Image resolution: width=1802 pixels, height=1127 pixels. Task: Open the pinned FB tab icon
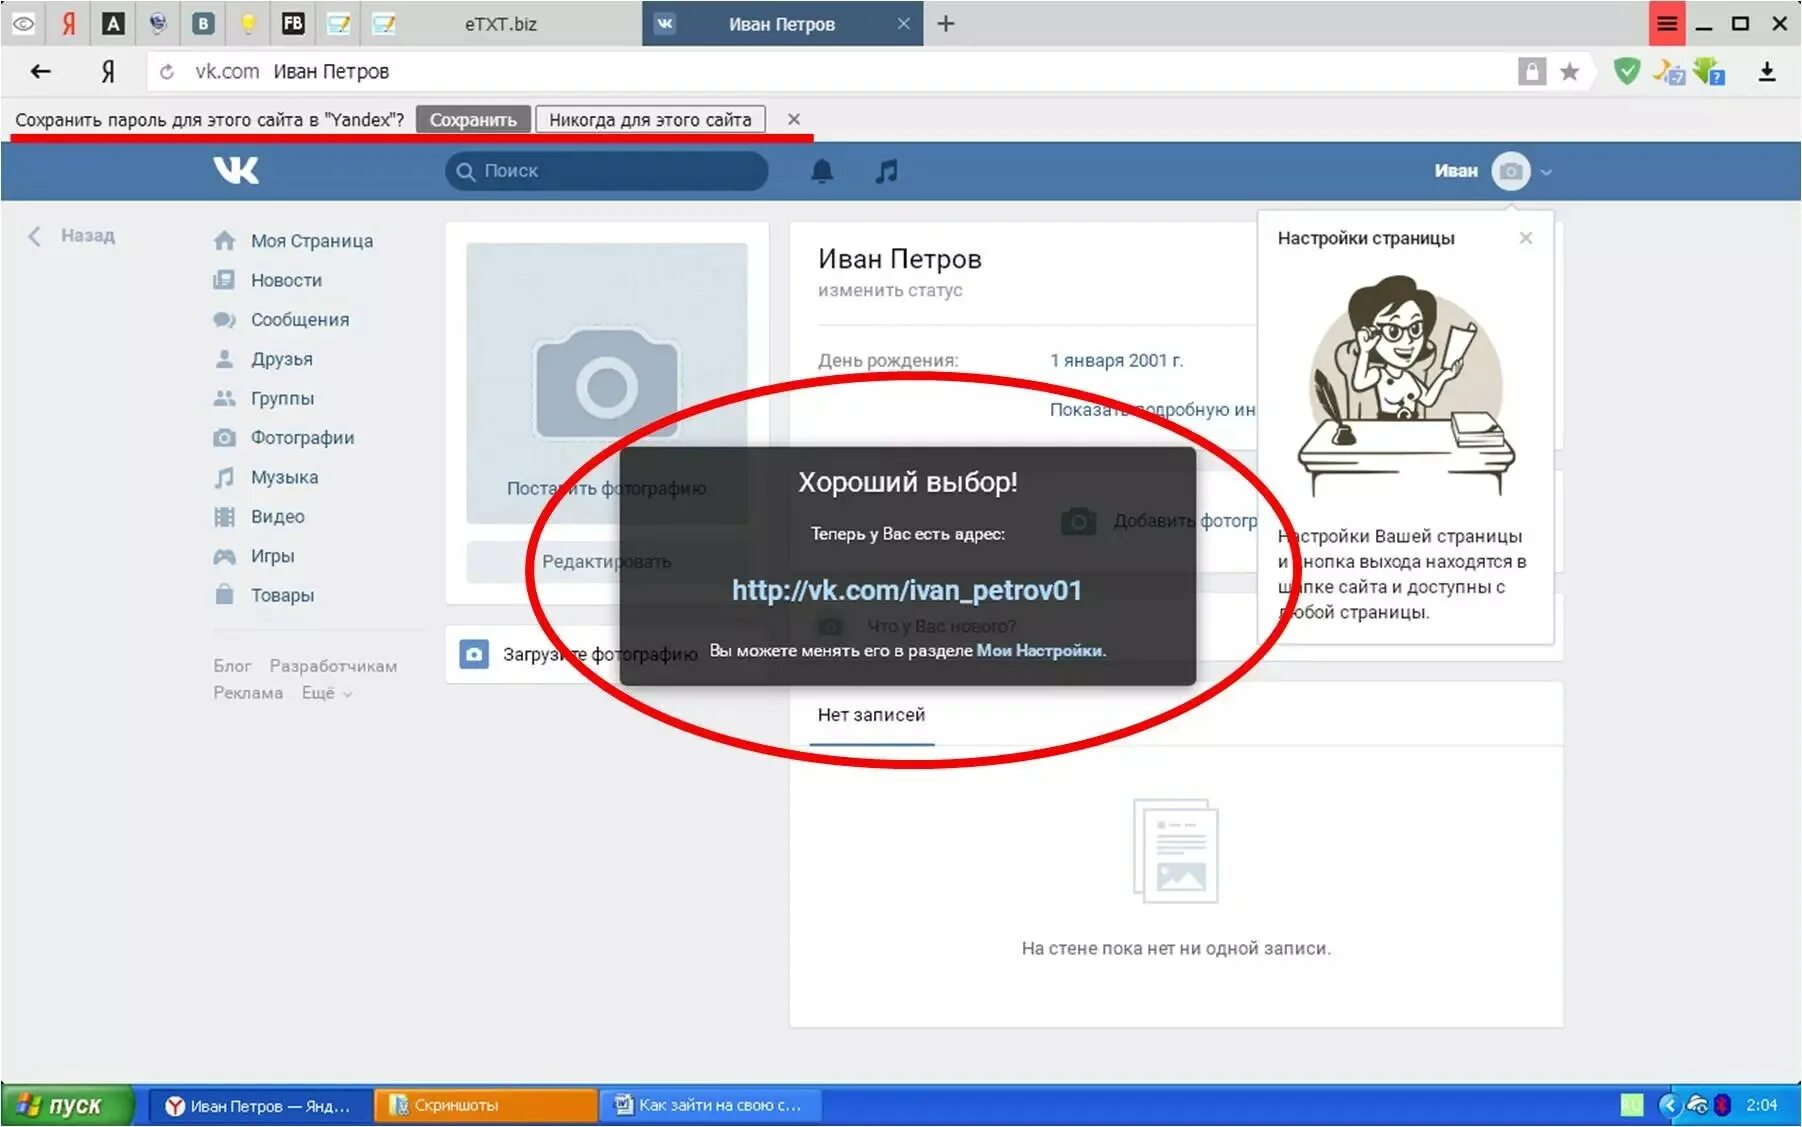(x=293, y=23)
